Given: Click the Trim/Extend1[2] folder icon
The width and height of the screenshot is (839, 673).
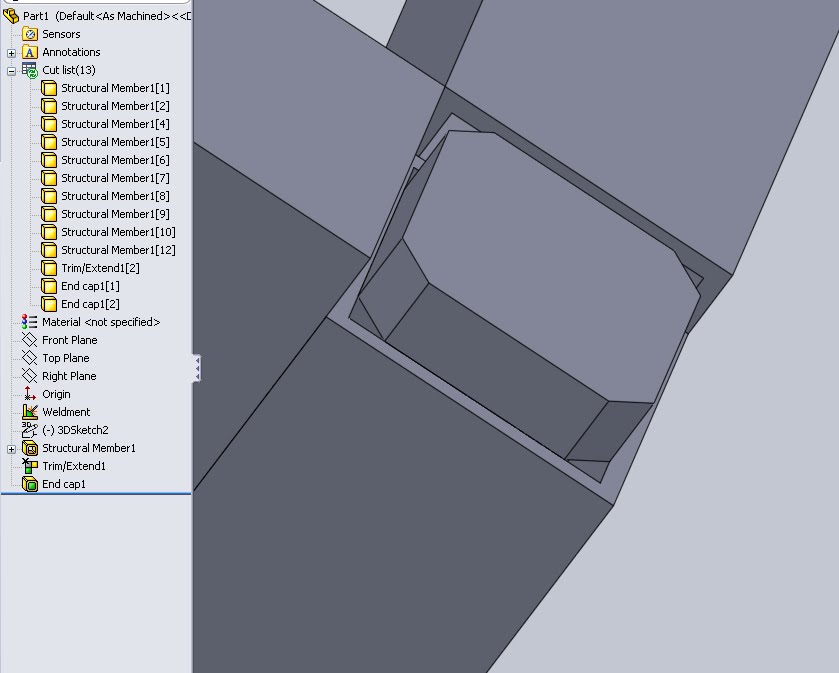Looking at the screenshot, I should click(x=49, y=269).
